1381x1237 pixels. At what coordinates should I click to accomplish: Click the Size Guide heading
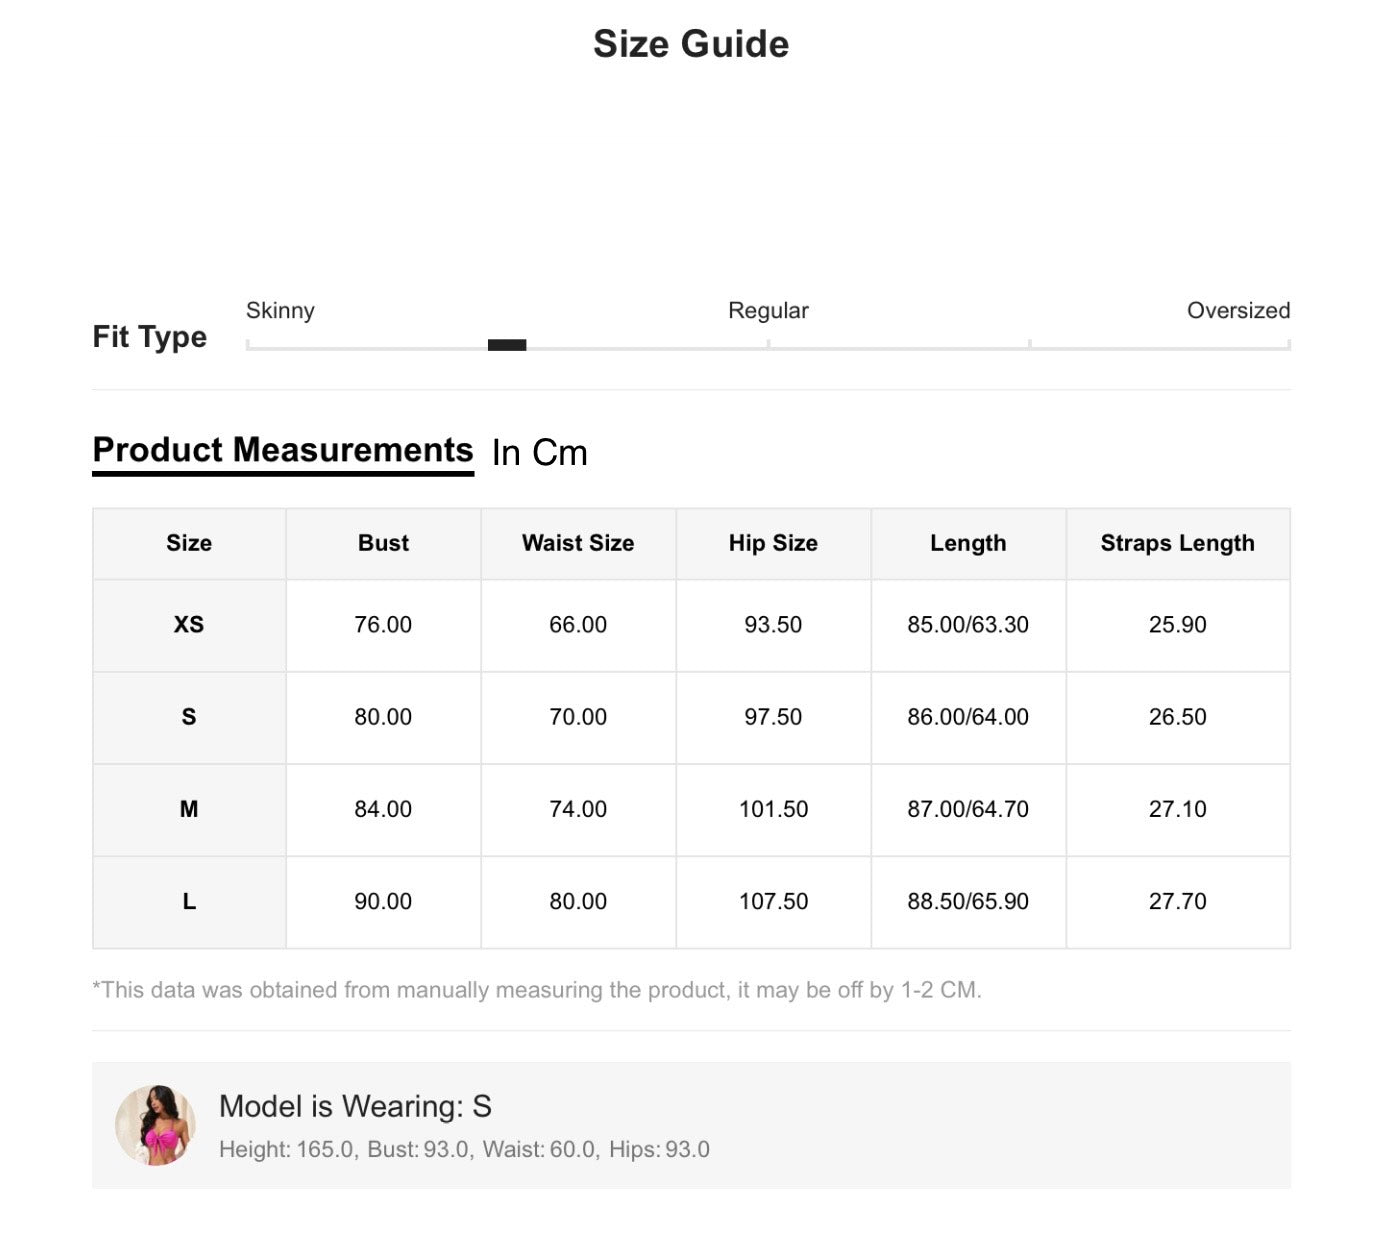pyautogui.click(x=691, y=44)
